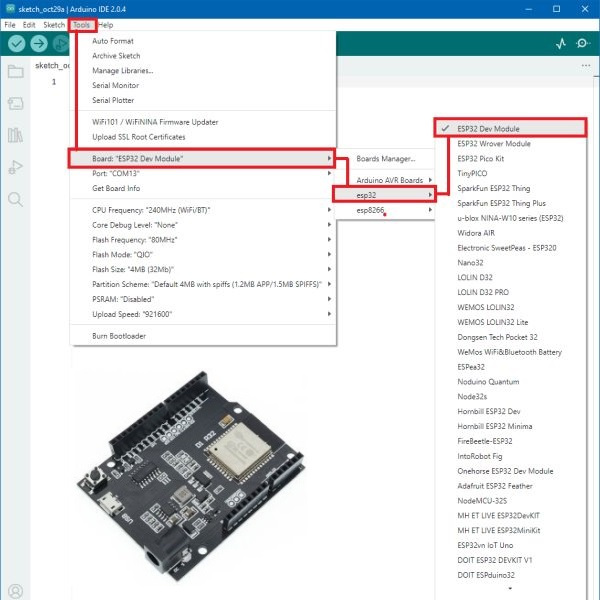The width and height of the screenshot is (600, 600).
Task: Click the Upload arrow button
Action: pos(39,43)
